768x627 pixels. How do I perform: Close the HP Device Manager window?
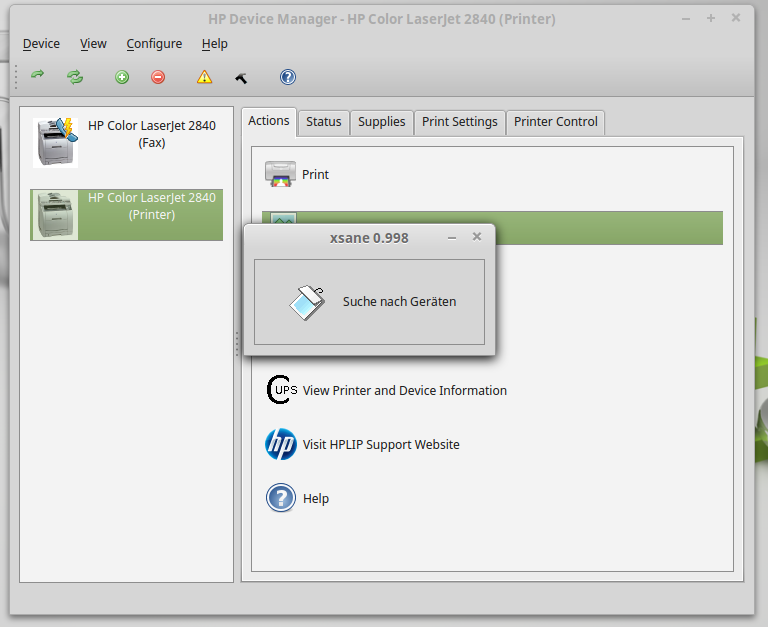pyautogui.click(x=736, y=18)
